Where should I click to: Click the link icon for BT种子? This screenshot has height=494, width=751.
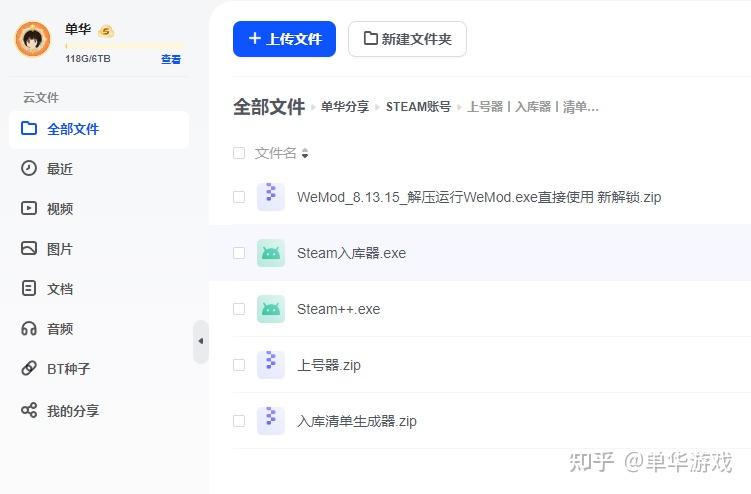pyautogui.click(x=29, y=368)
